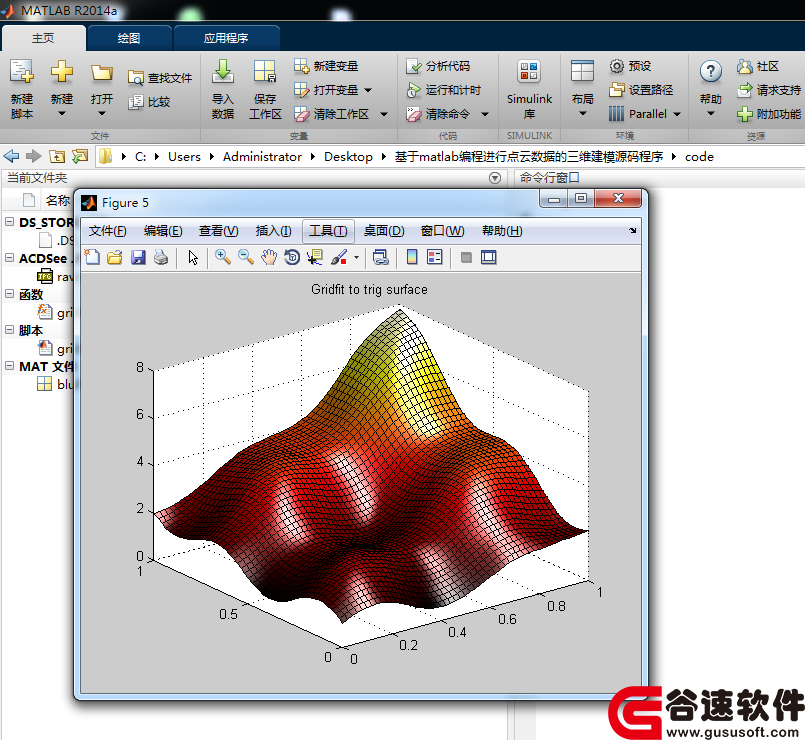Click the 比较 (Compare) icon
The width and height of the screenshot is (805, 740).
point(136,102)
